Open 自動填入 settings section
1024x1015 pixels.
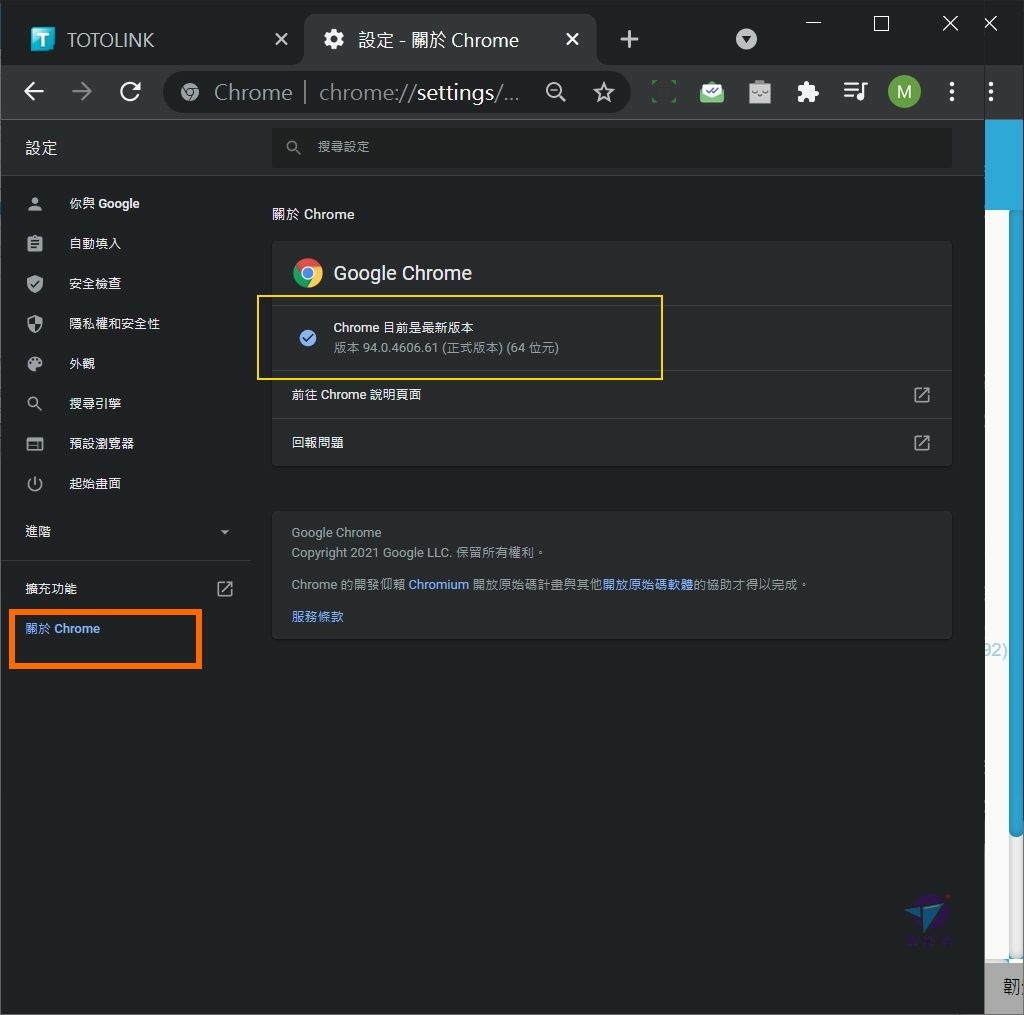point(95,244)
